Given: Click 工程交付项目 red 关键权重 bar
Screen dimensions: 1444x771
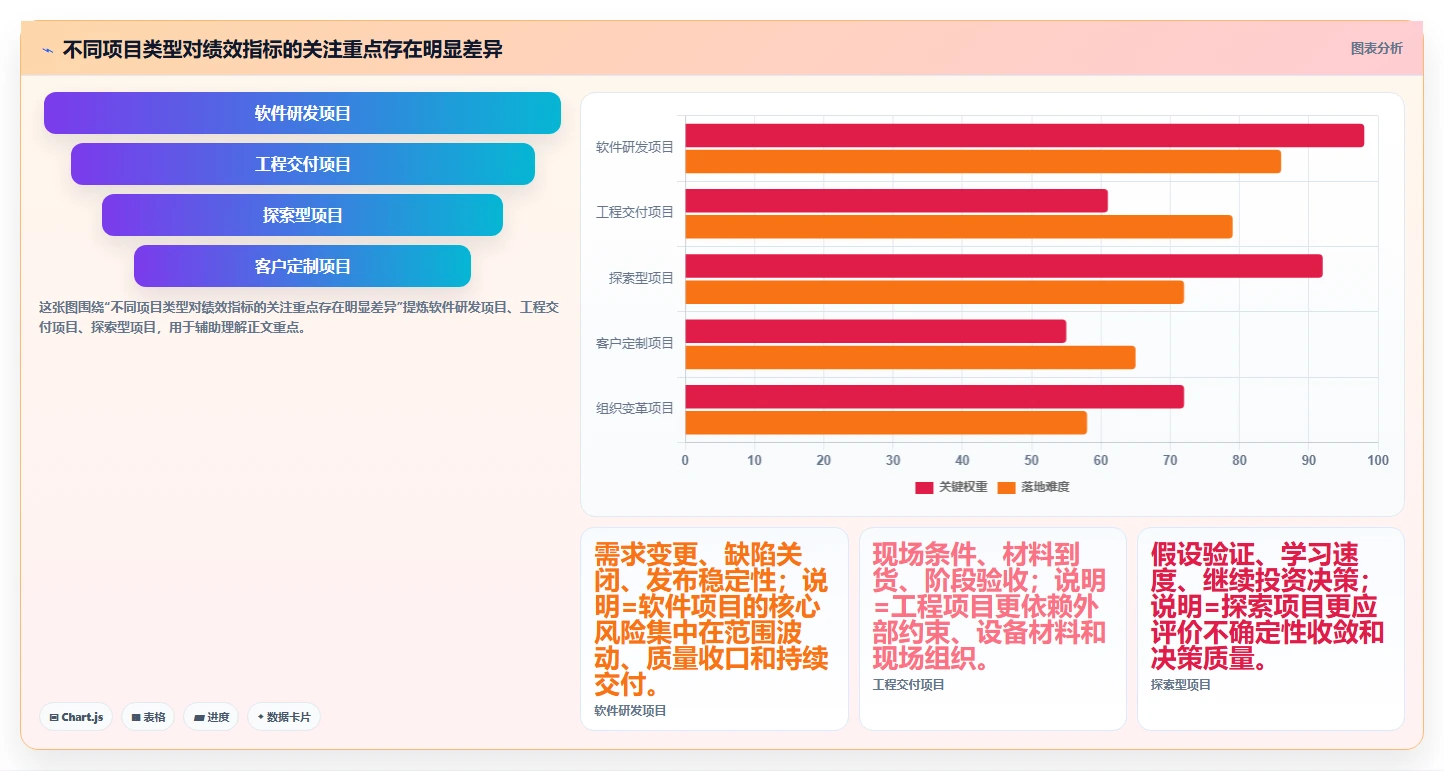Looking at the screenshot, I should 896,200.
